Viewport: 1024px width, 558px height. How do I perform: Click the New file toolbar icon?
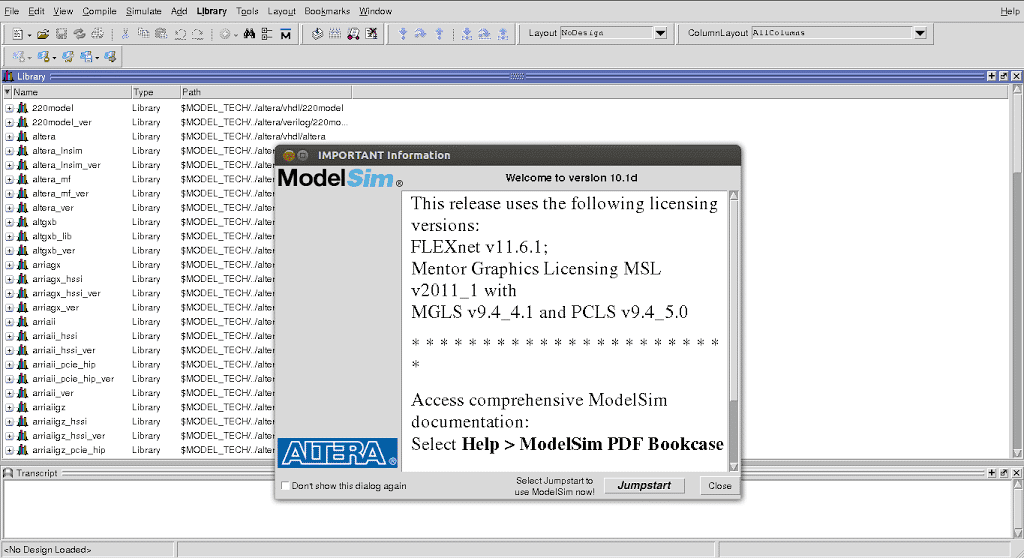tap(18, 34)
